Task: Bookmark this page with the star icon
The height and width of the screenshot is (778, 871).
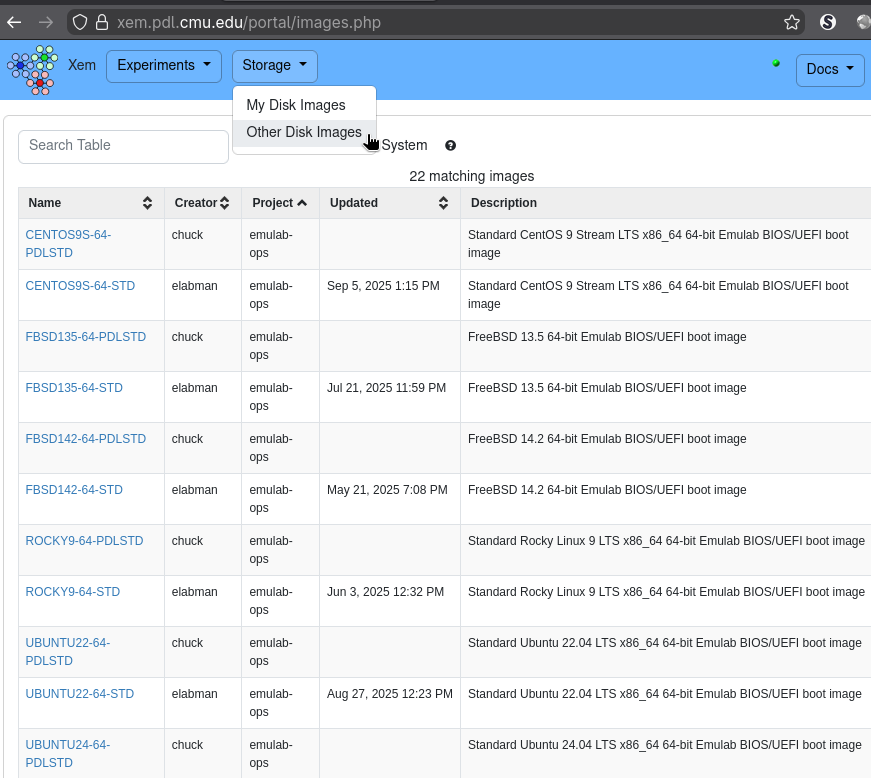Action: tap(792, 22)
